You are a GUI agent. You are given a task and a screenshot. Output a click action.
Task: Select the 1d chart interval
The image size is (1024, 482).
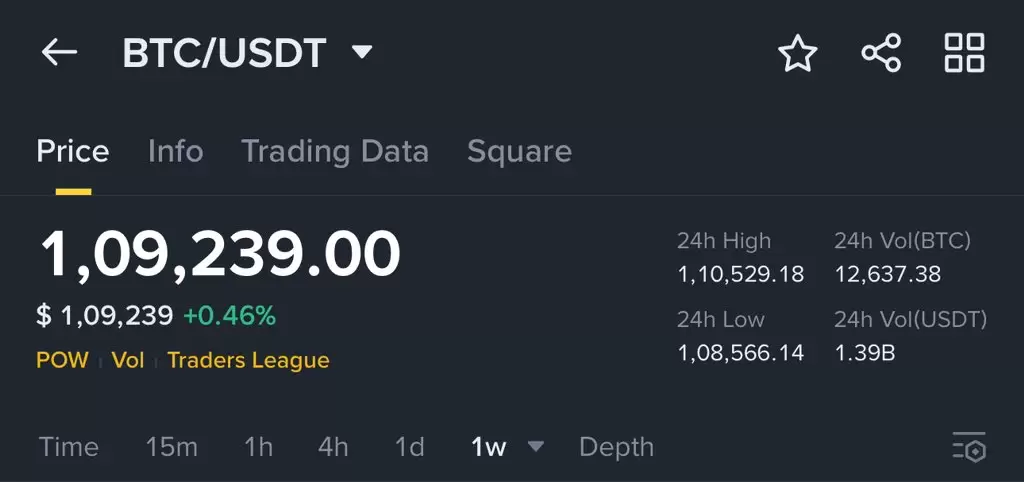click(409, 447)
